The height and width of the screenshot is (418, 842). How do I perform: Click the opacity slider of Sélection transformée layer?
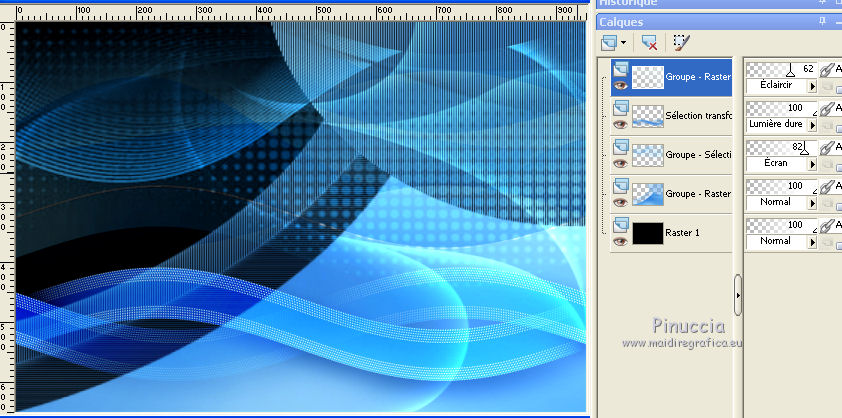[x=781, y=109]
